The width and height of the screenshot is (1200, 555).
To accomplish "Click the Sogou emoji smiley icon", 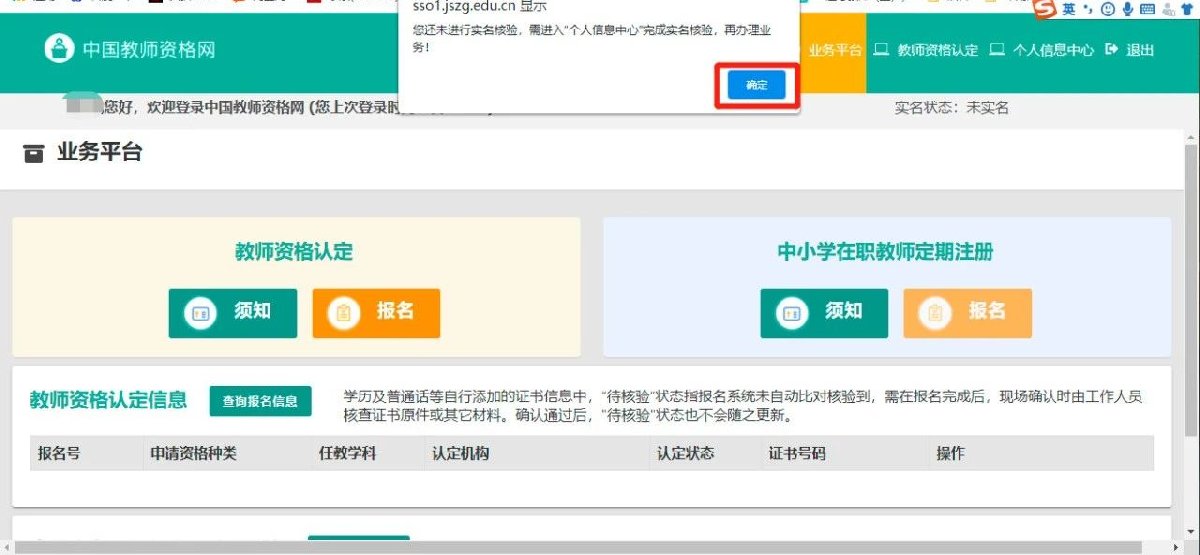I will (x=1107, y=9).
